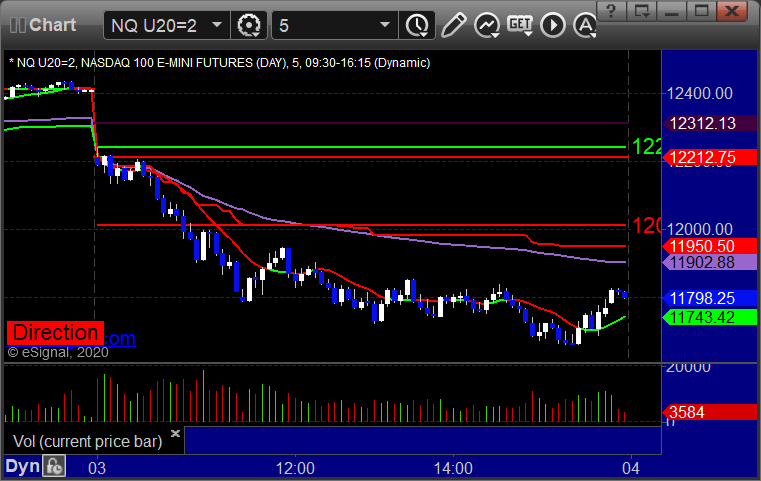This screenshot has height=481, width=761.
Task: Open the circled A toolbar icon
Action: (585, 25)
